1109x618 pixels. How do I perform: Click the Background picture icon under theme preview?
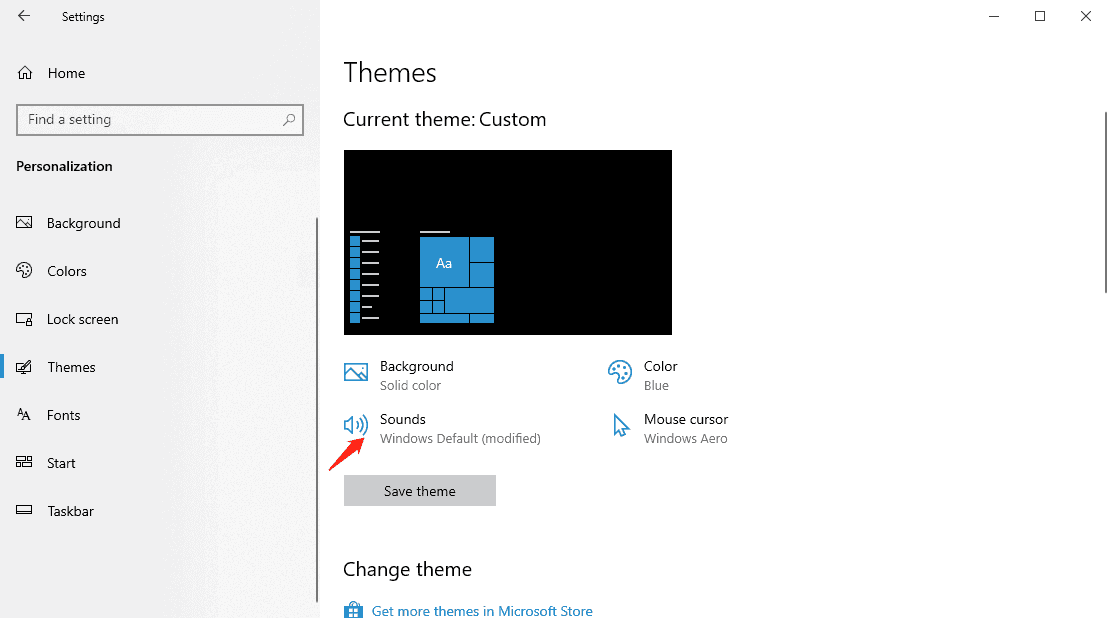coord(356,372)
